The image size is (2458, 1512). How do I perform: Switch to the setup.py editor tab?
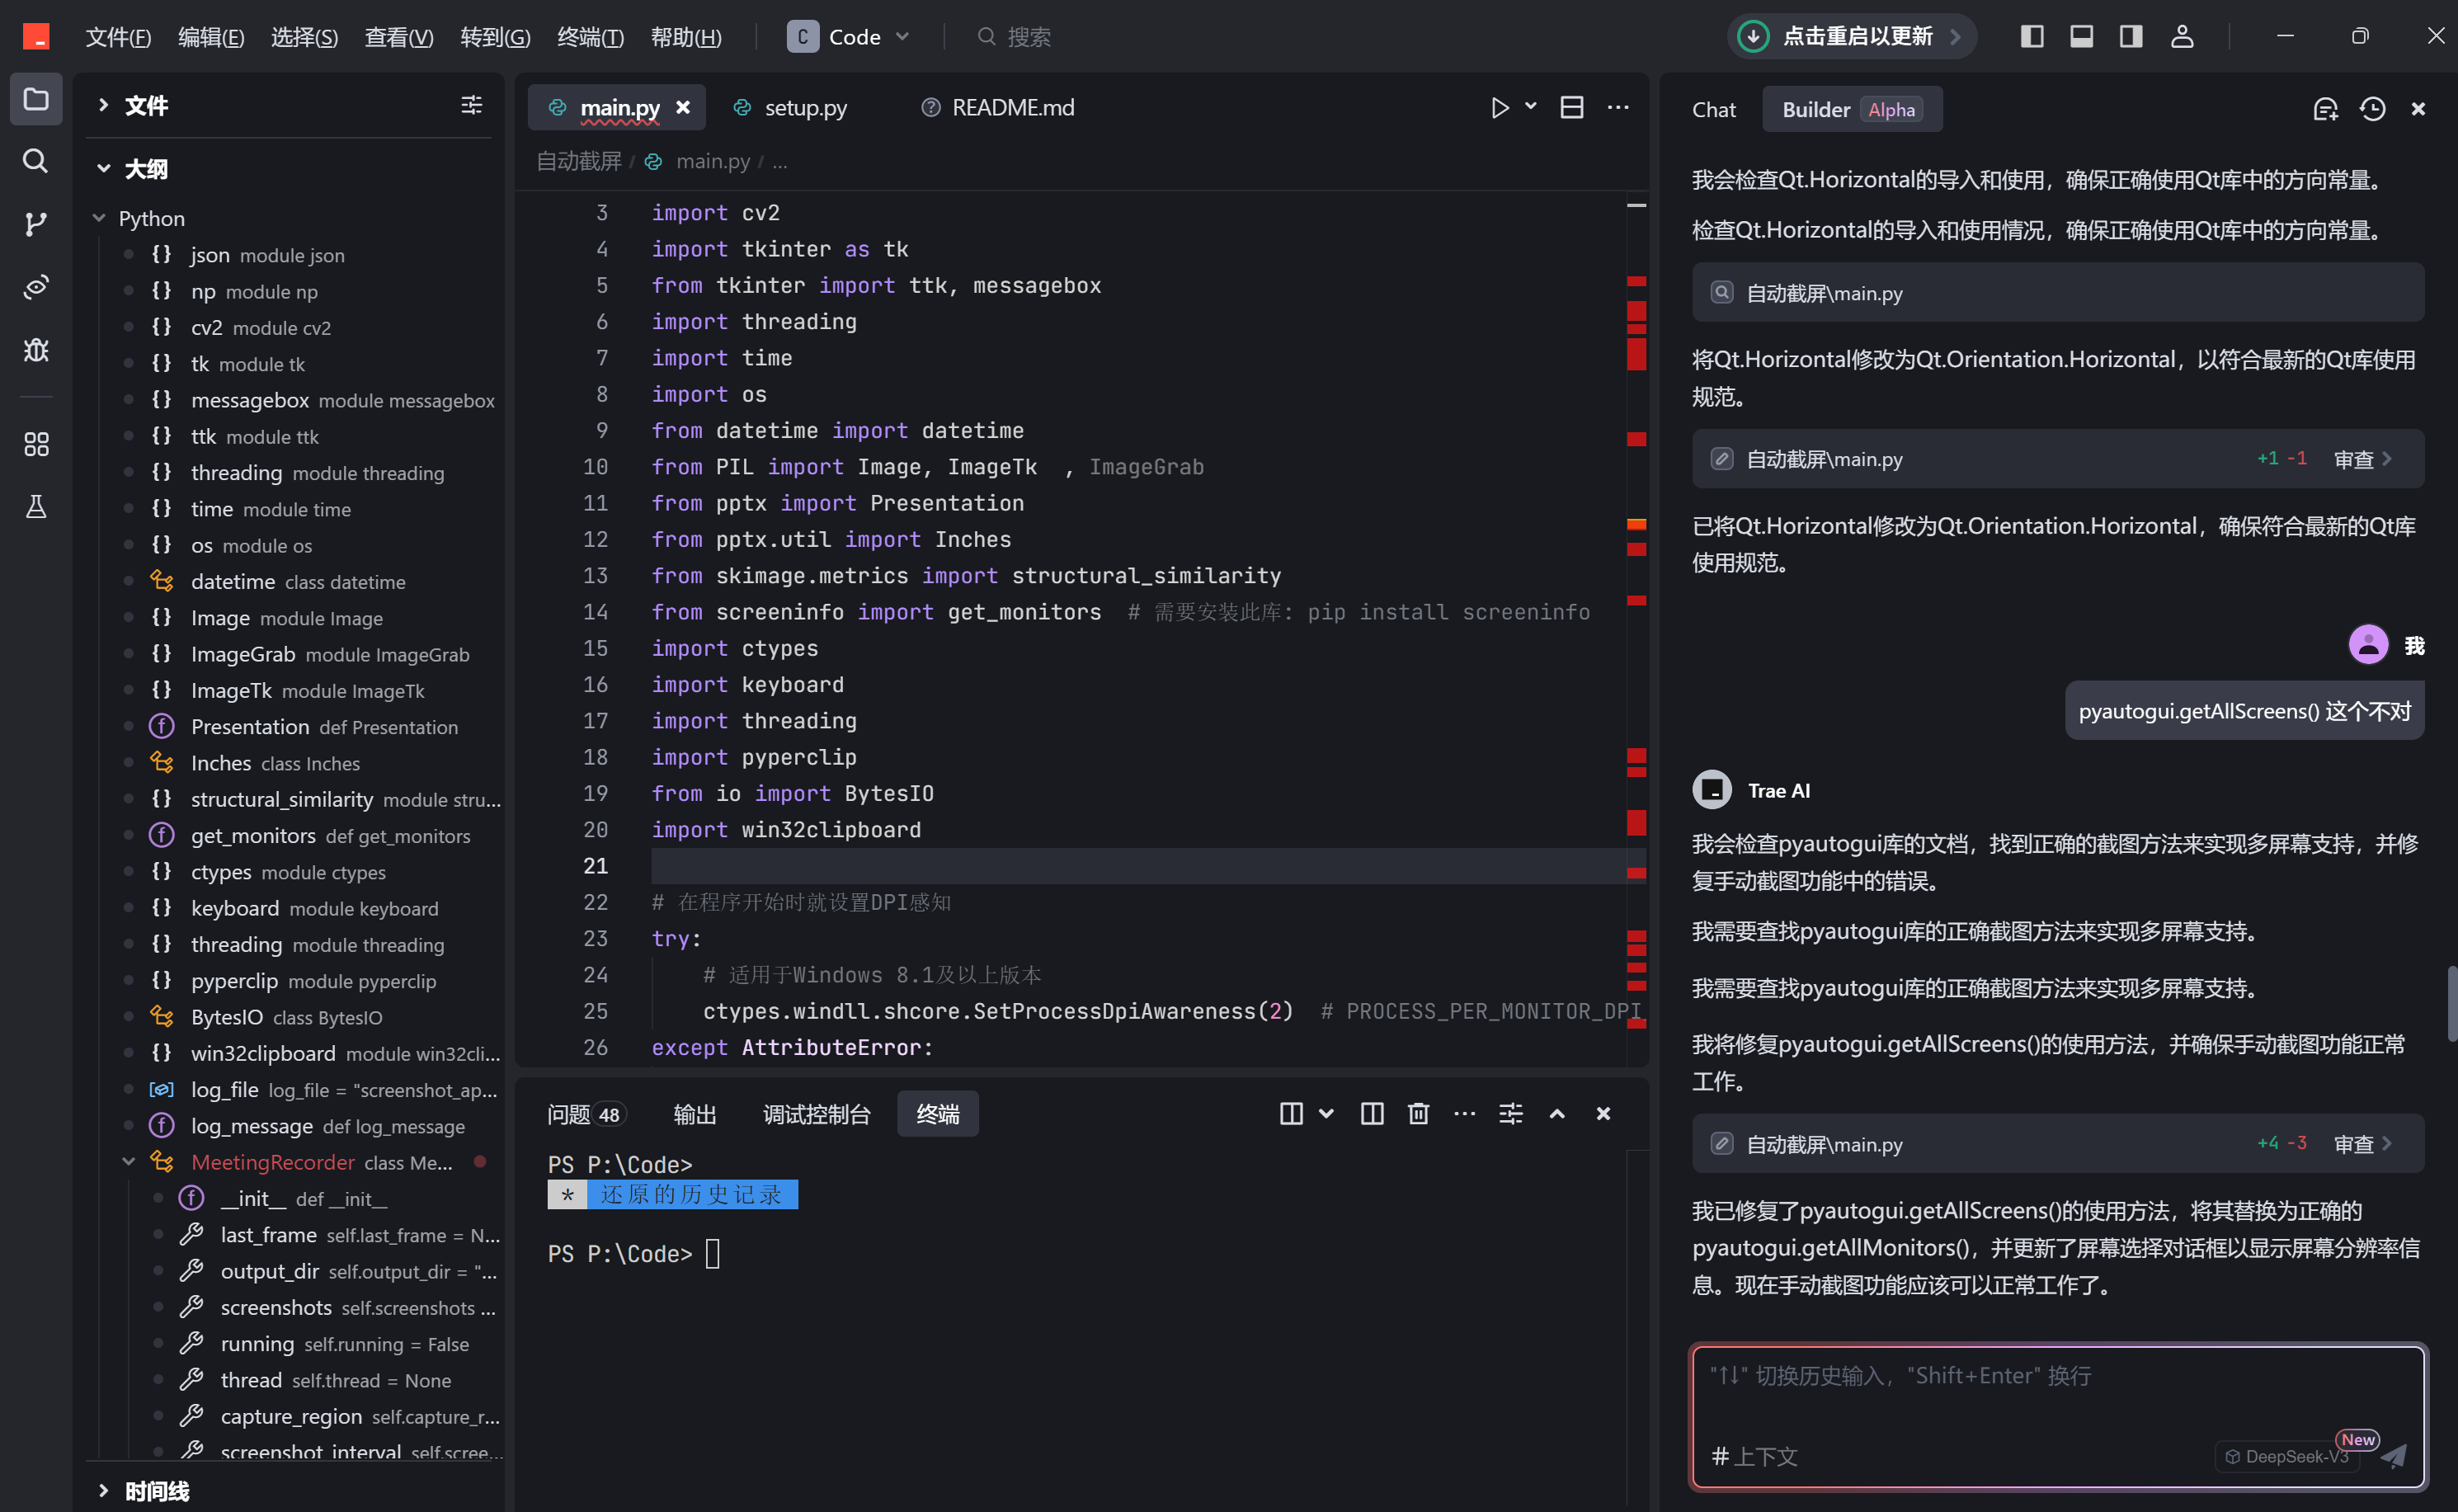[804, 108]
